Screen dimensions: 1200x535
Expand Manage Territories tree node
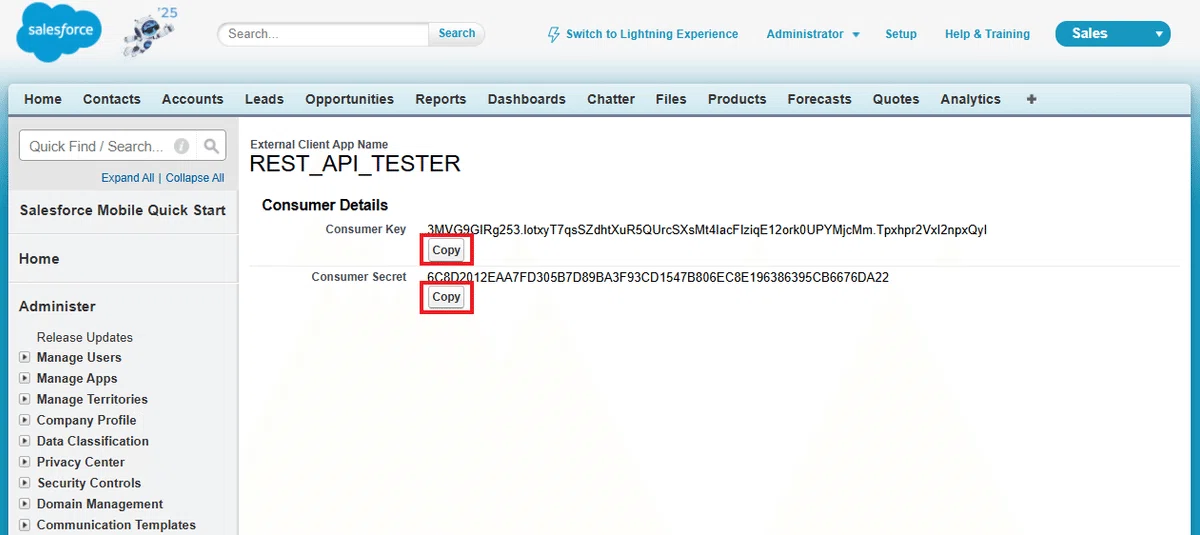[x=25, y=399]
